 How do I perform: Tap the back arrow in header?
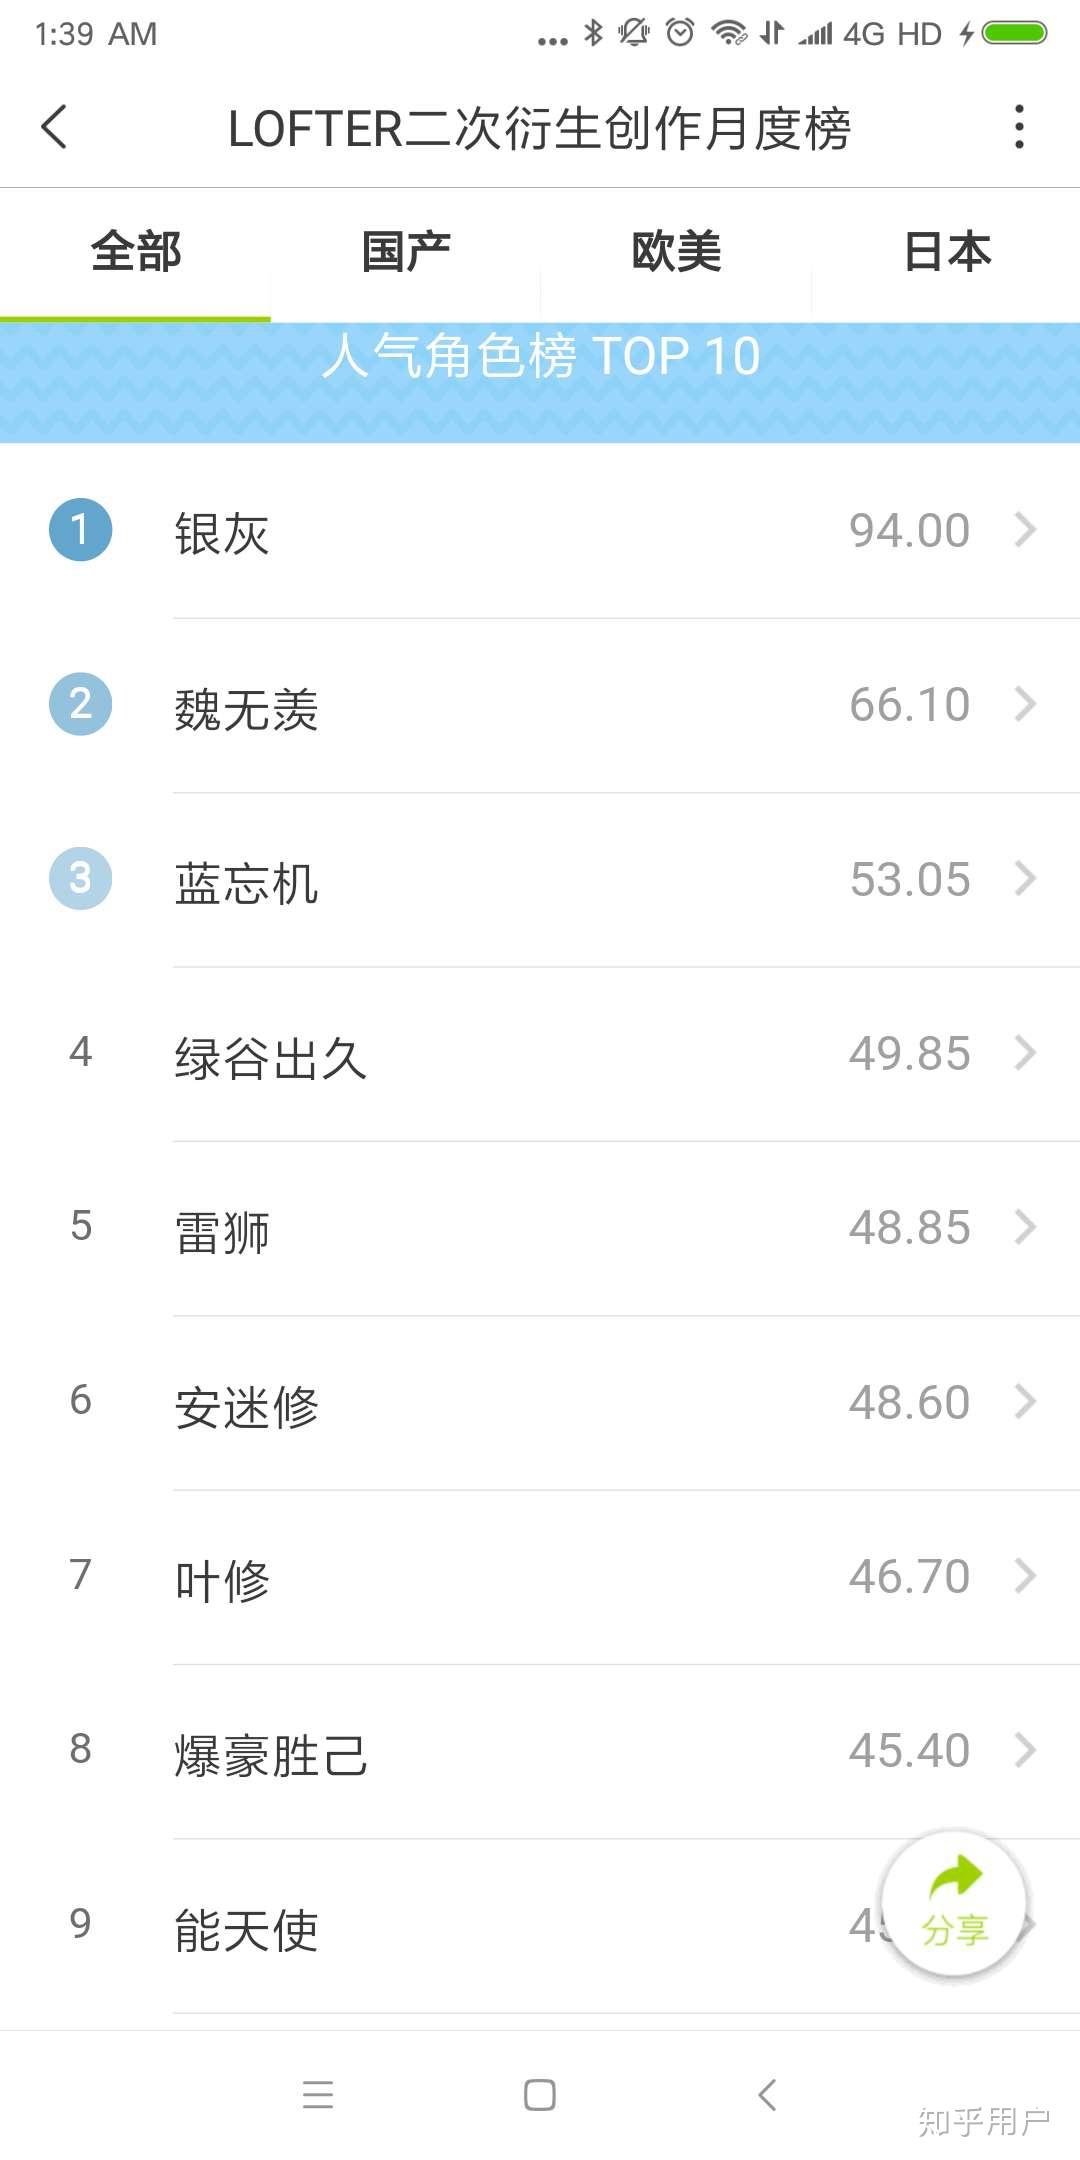[x=54, y=127]
